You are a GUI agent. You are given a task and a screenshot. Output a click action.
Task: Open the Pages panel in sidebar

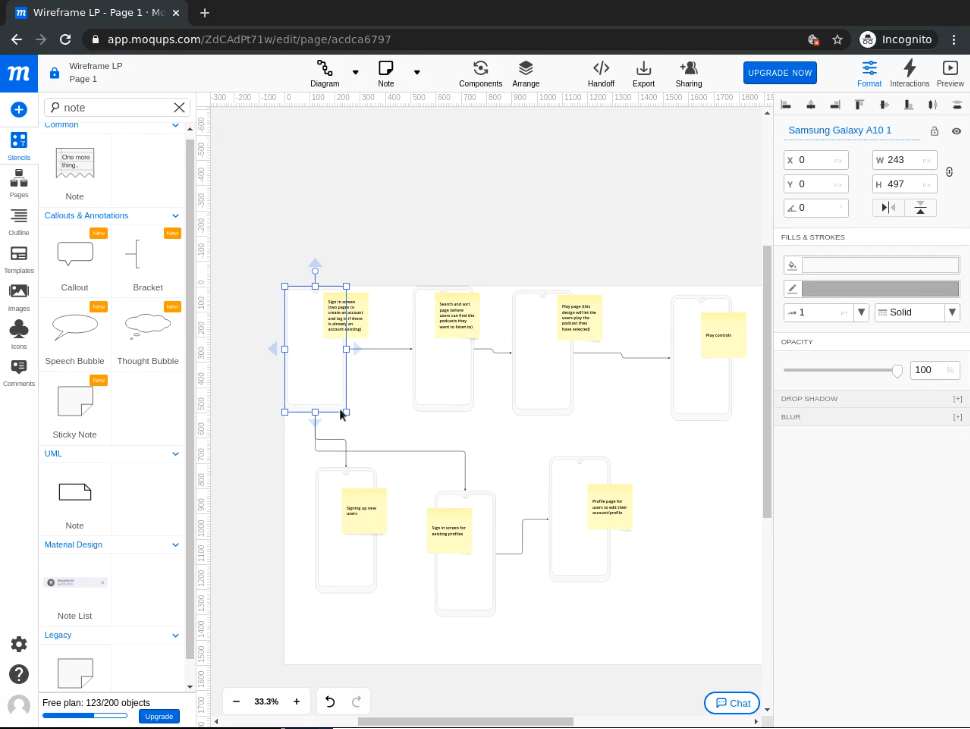coord(18,182)
